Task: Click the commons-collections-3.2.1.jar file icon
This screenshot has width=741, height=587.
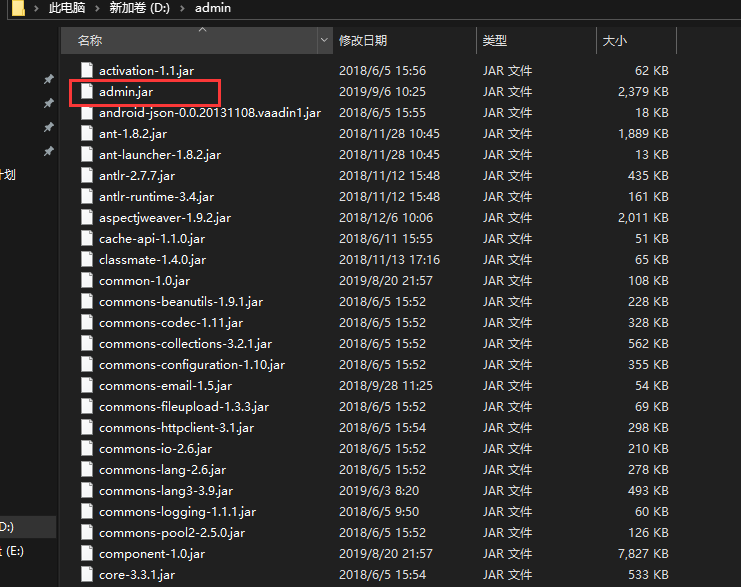Action: [87, 343]
